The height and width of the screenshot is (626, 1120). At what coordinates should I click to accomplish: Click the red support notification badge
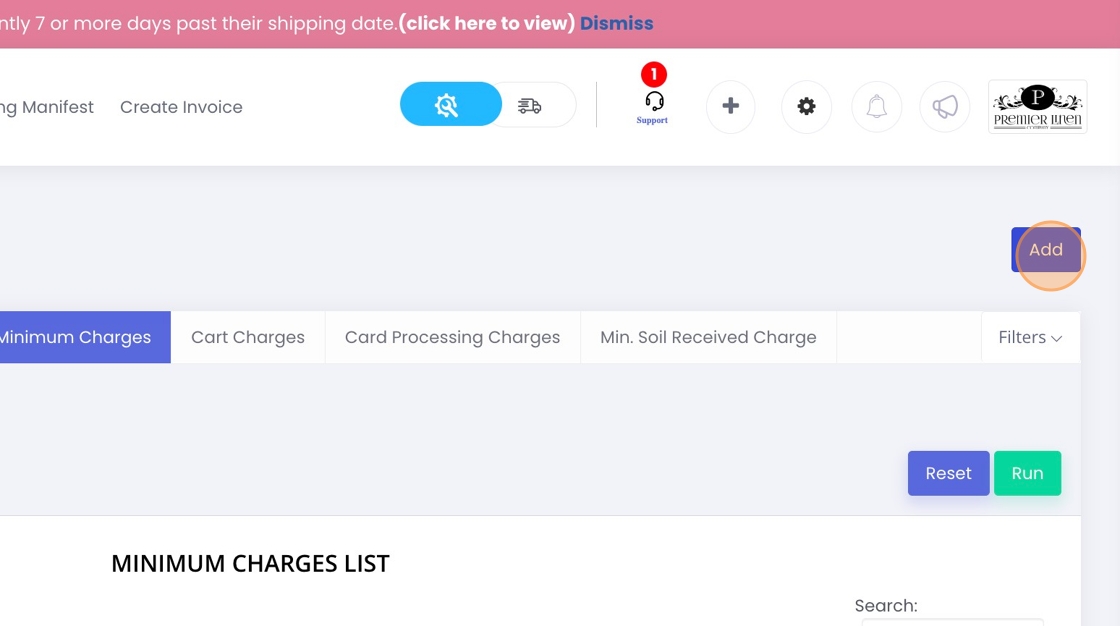point(653,74)
